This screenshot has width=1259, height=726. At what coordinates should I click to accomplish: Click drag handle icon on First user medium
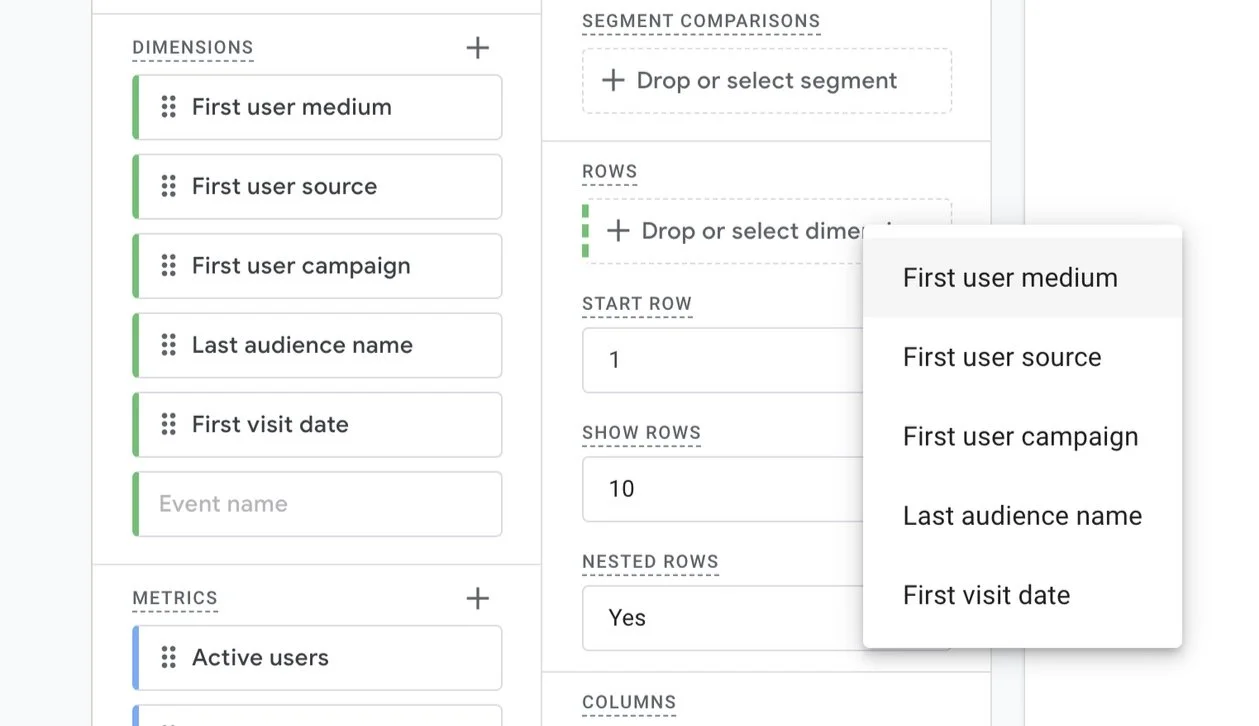coord(169,107)
